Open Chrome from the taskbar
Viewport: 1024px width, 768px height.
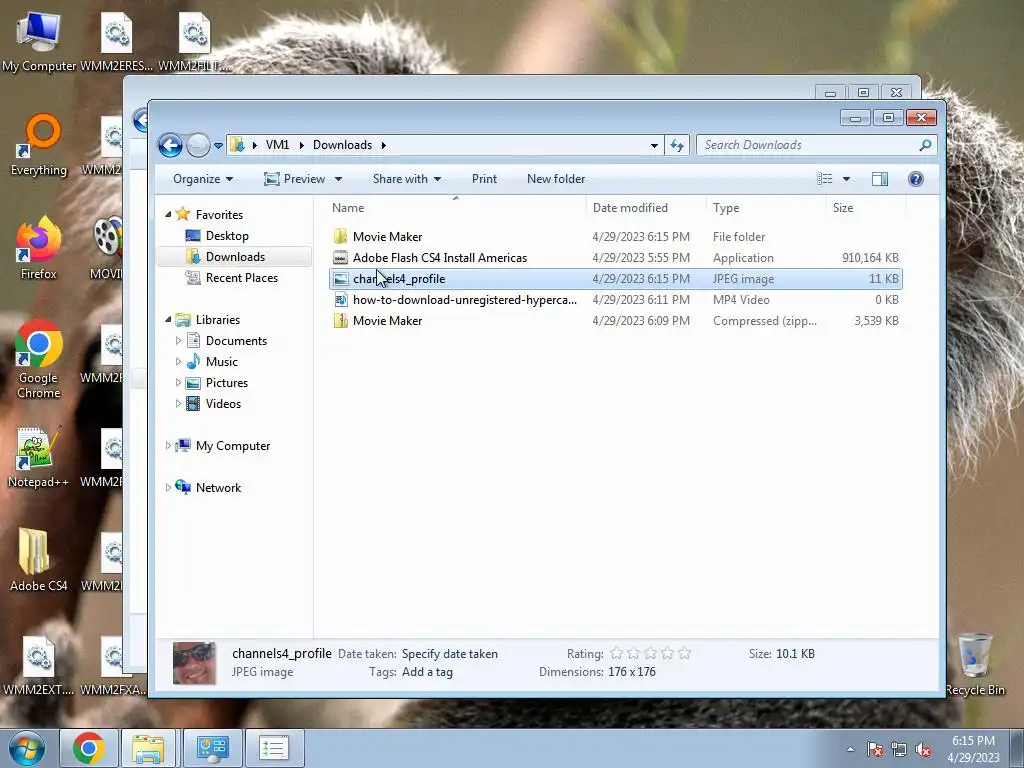[x=89, y=748]
